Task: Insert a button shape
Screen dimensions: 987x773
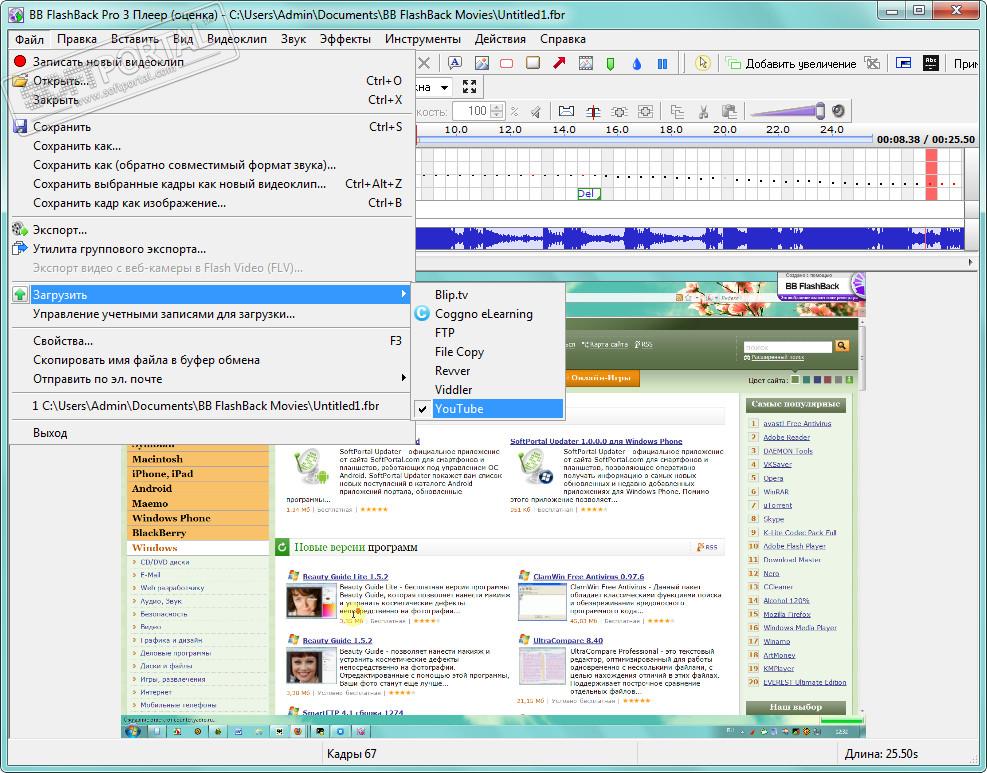Action: [x=533, y=63]
